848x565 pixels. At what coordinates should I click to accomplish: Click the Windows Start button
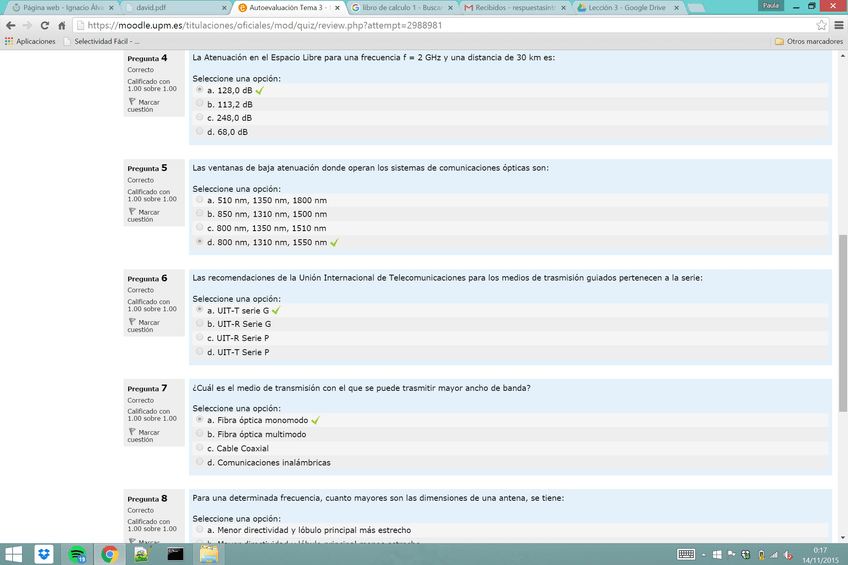13,554
